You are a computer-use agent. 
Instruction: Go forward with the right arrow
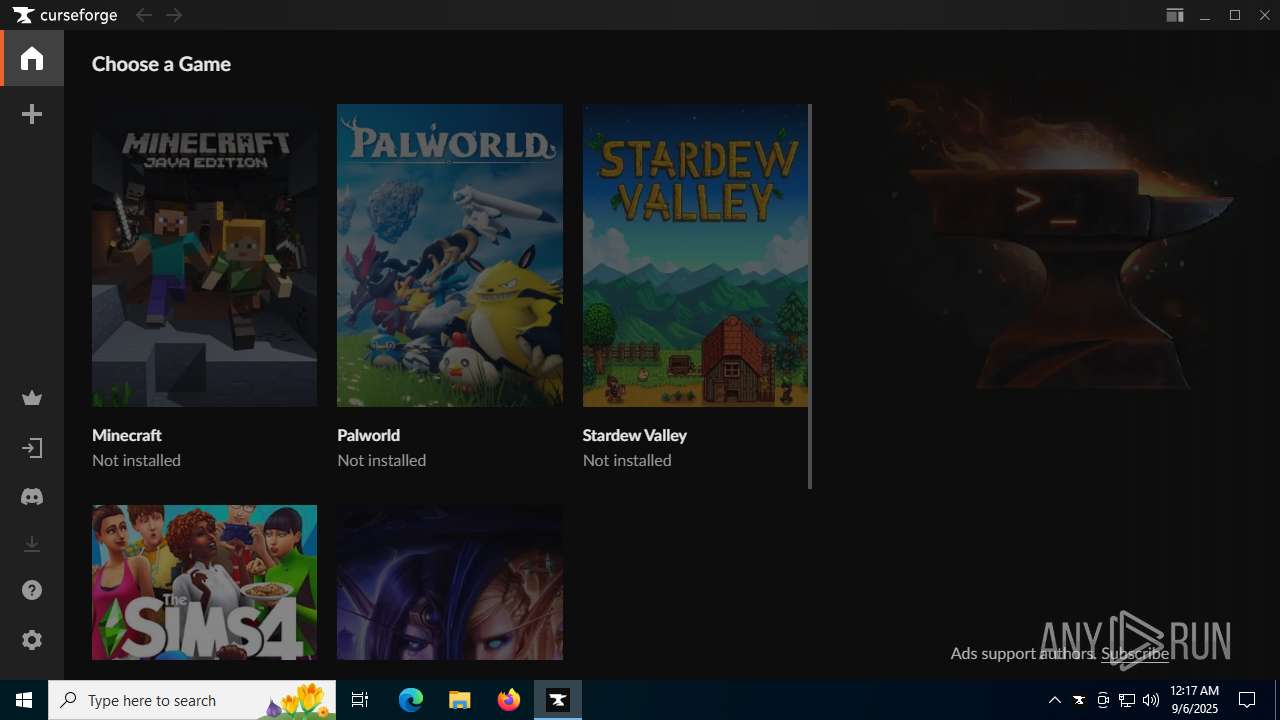(x=175, y=15)
